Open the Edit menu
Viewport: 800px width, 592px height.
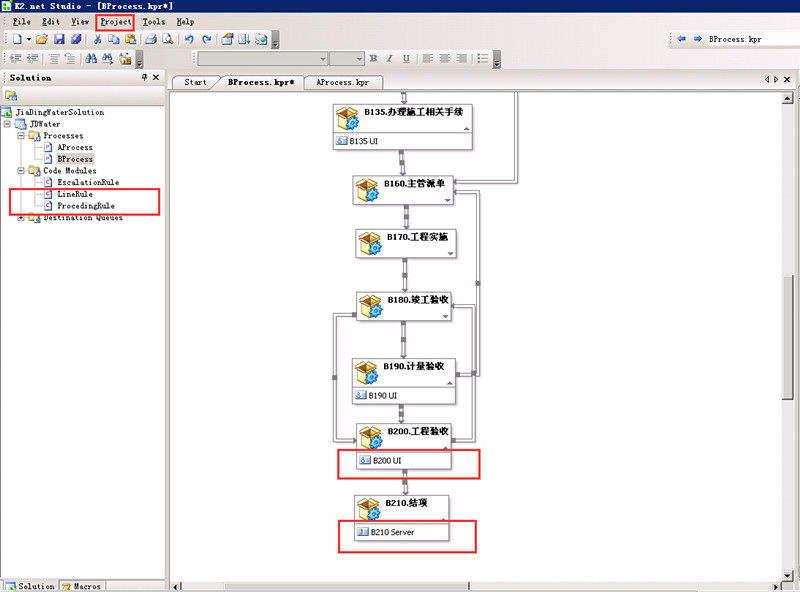point(51,21)
